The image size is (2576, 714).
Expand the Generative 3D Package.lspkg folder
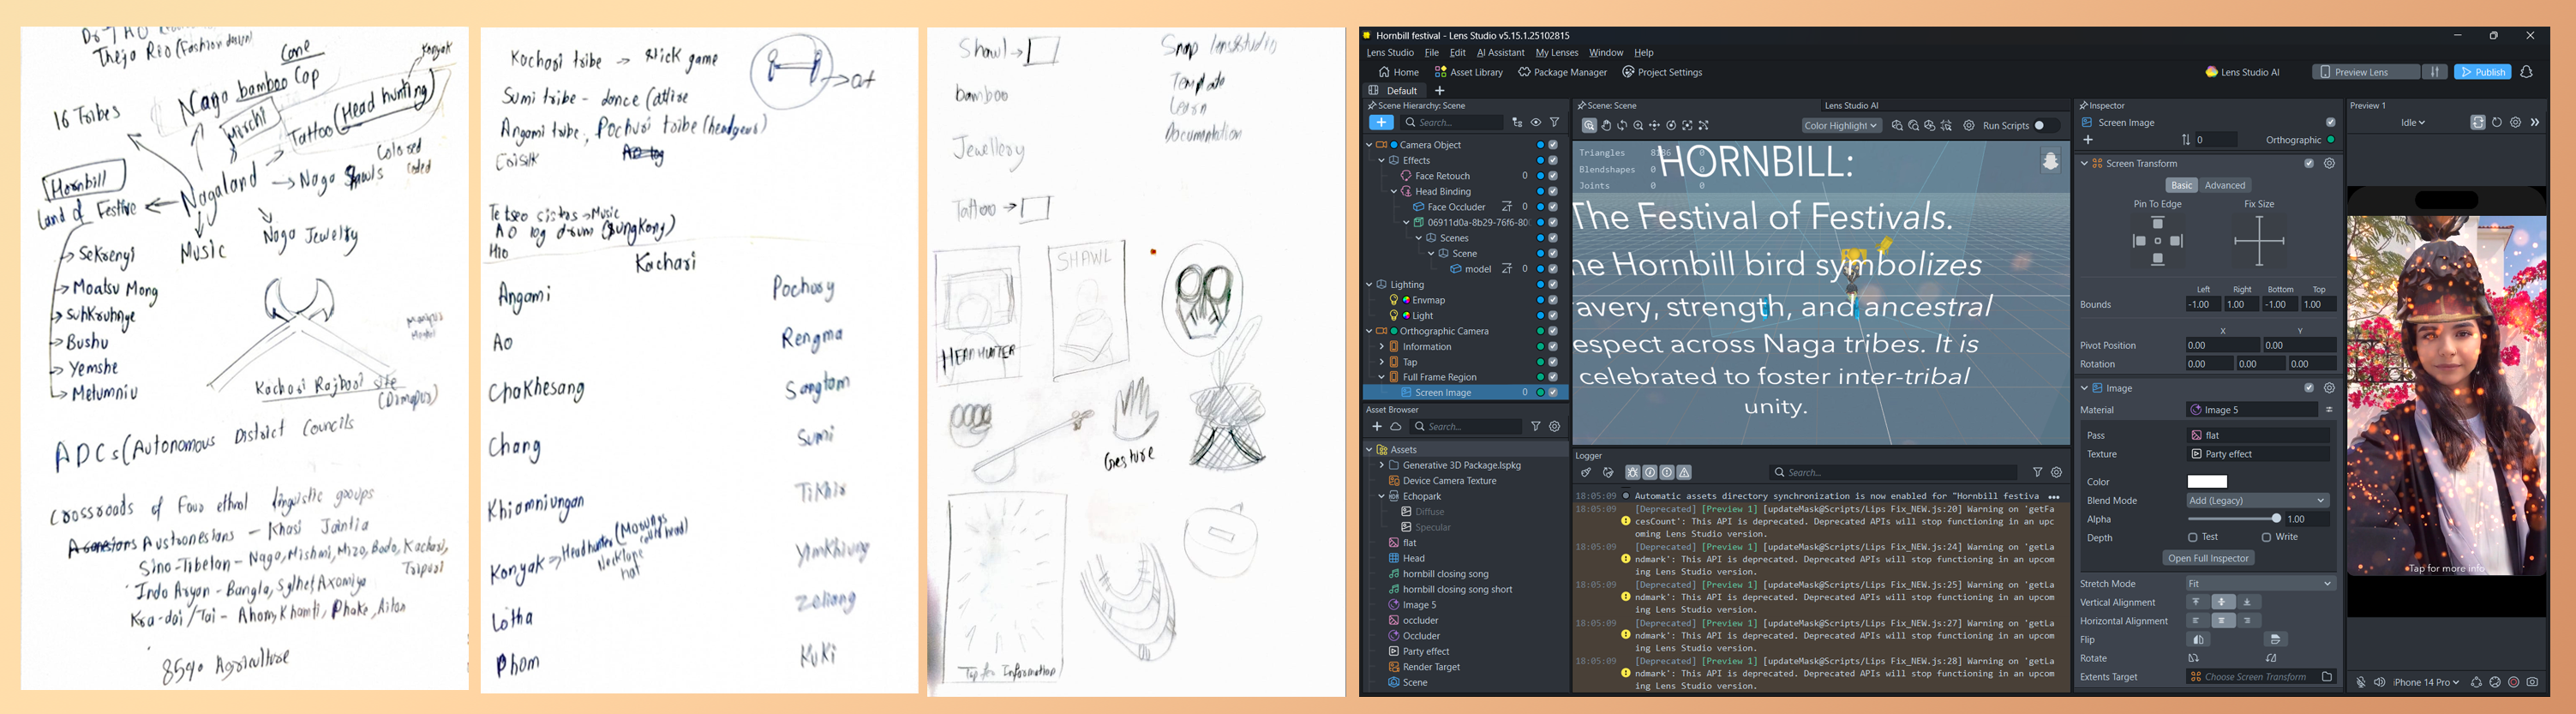point(1382,465)
